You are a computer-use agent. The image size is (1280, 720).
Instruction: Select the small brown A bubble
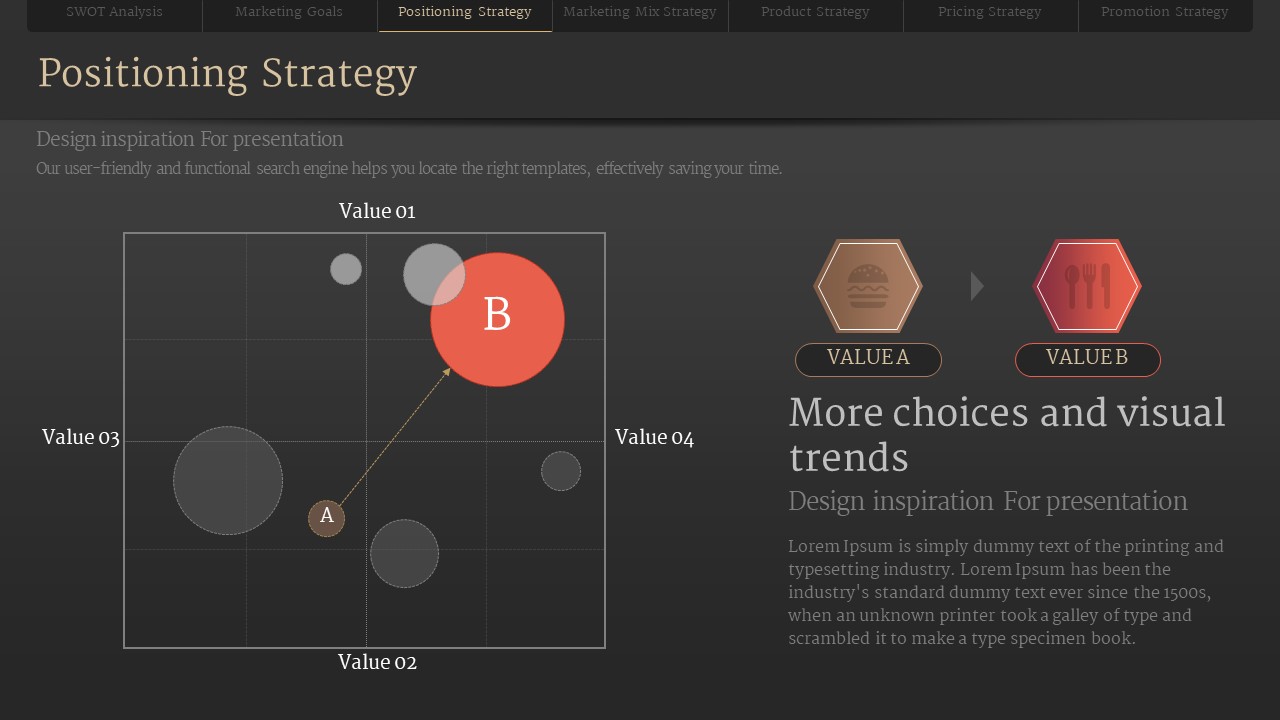pyautogui.click(x=326, y=518)
